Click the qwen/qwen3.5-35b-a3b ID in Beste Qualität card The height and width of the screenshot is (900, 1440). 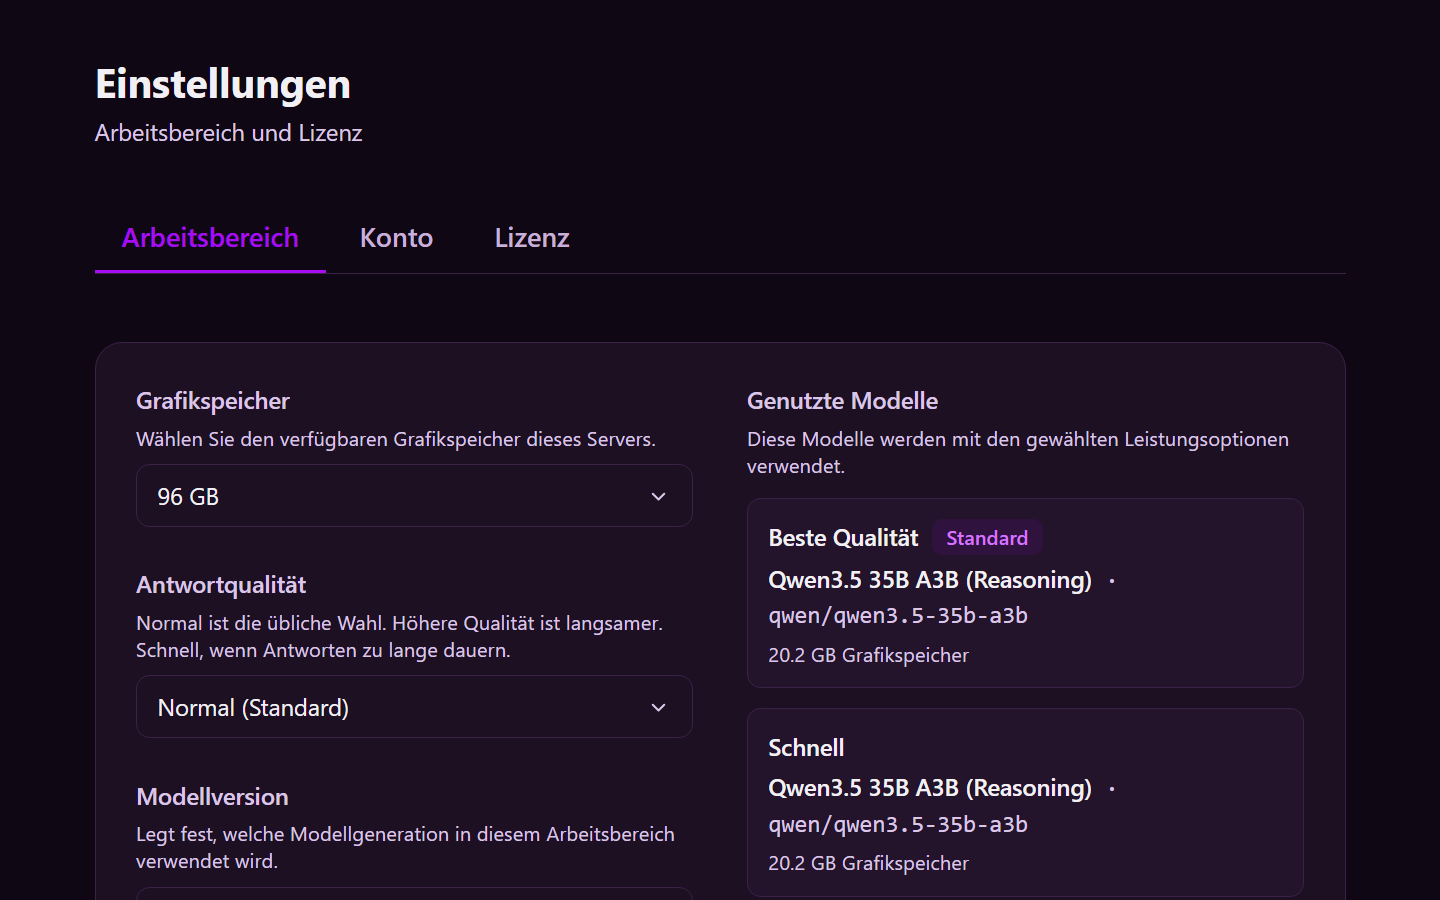point(898,616)
